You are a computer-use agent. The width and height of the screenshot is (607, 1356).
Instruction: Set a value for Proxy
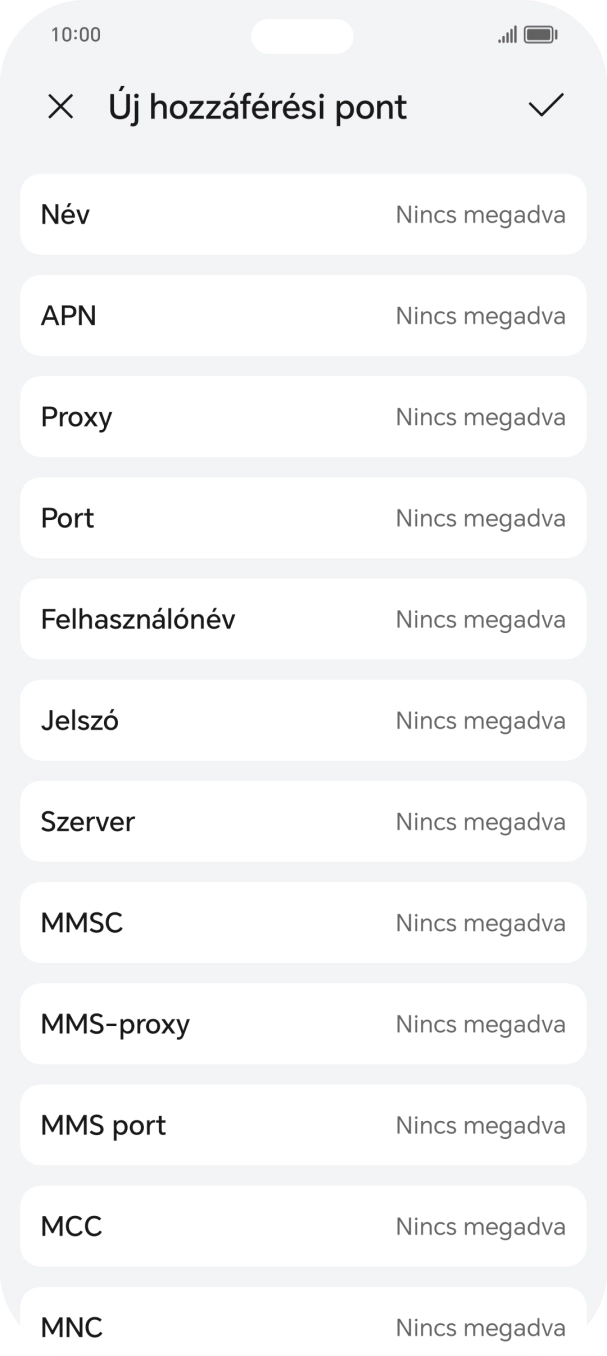tap(303, 416)
